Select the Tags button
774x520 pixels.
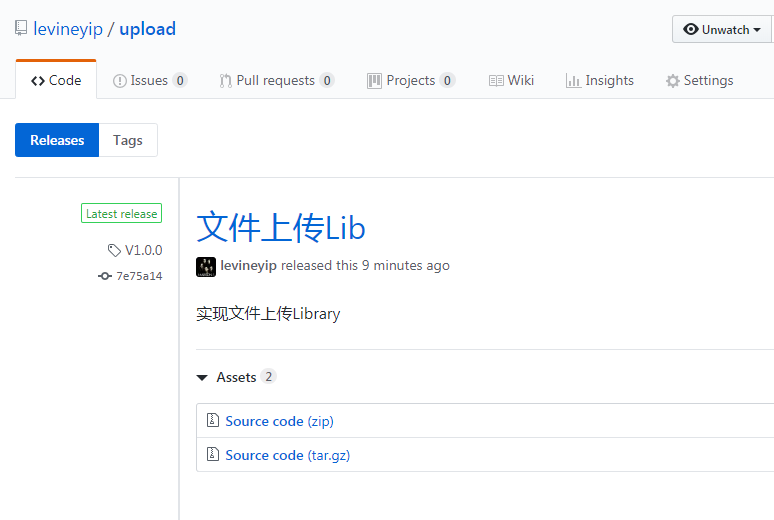click(x=128, y=140)
